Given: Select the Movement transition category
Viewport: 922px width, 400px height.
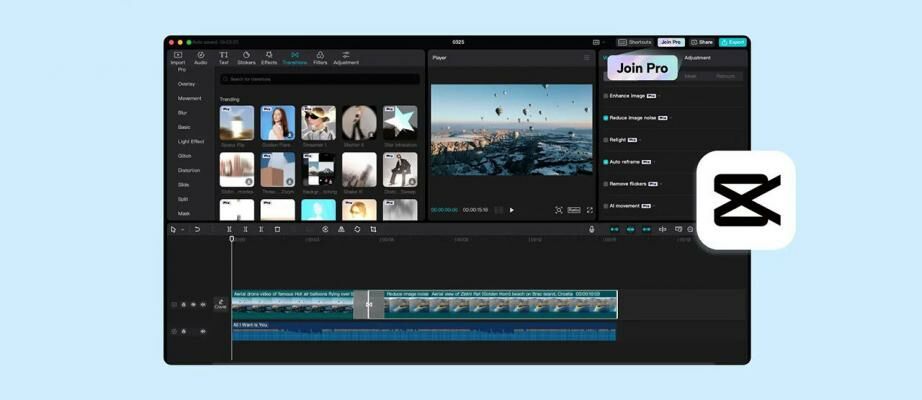Looking at the screenshot, I should (189, 98).
